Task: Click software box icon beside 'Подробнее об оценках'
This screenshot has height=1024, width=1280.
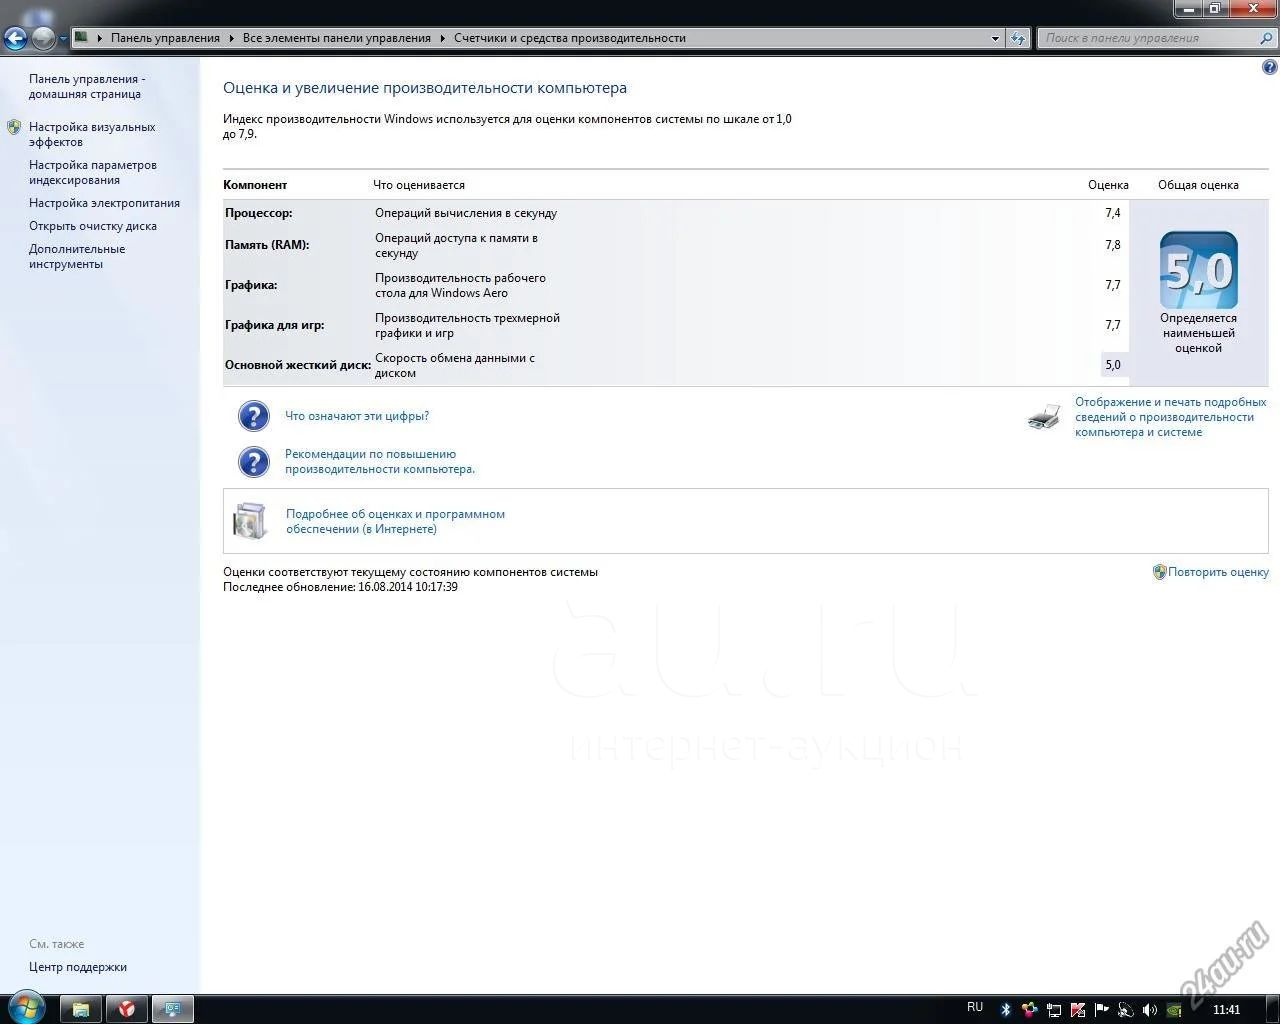Action: pos(251,521)
